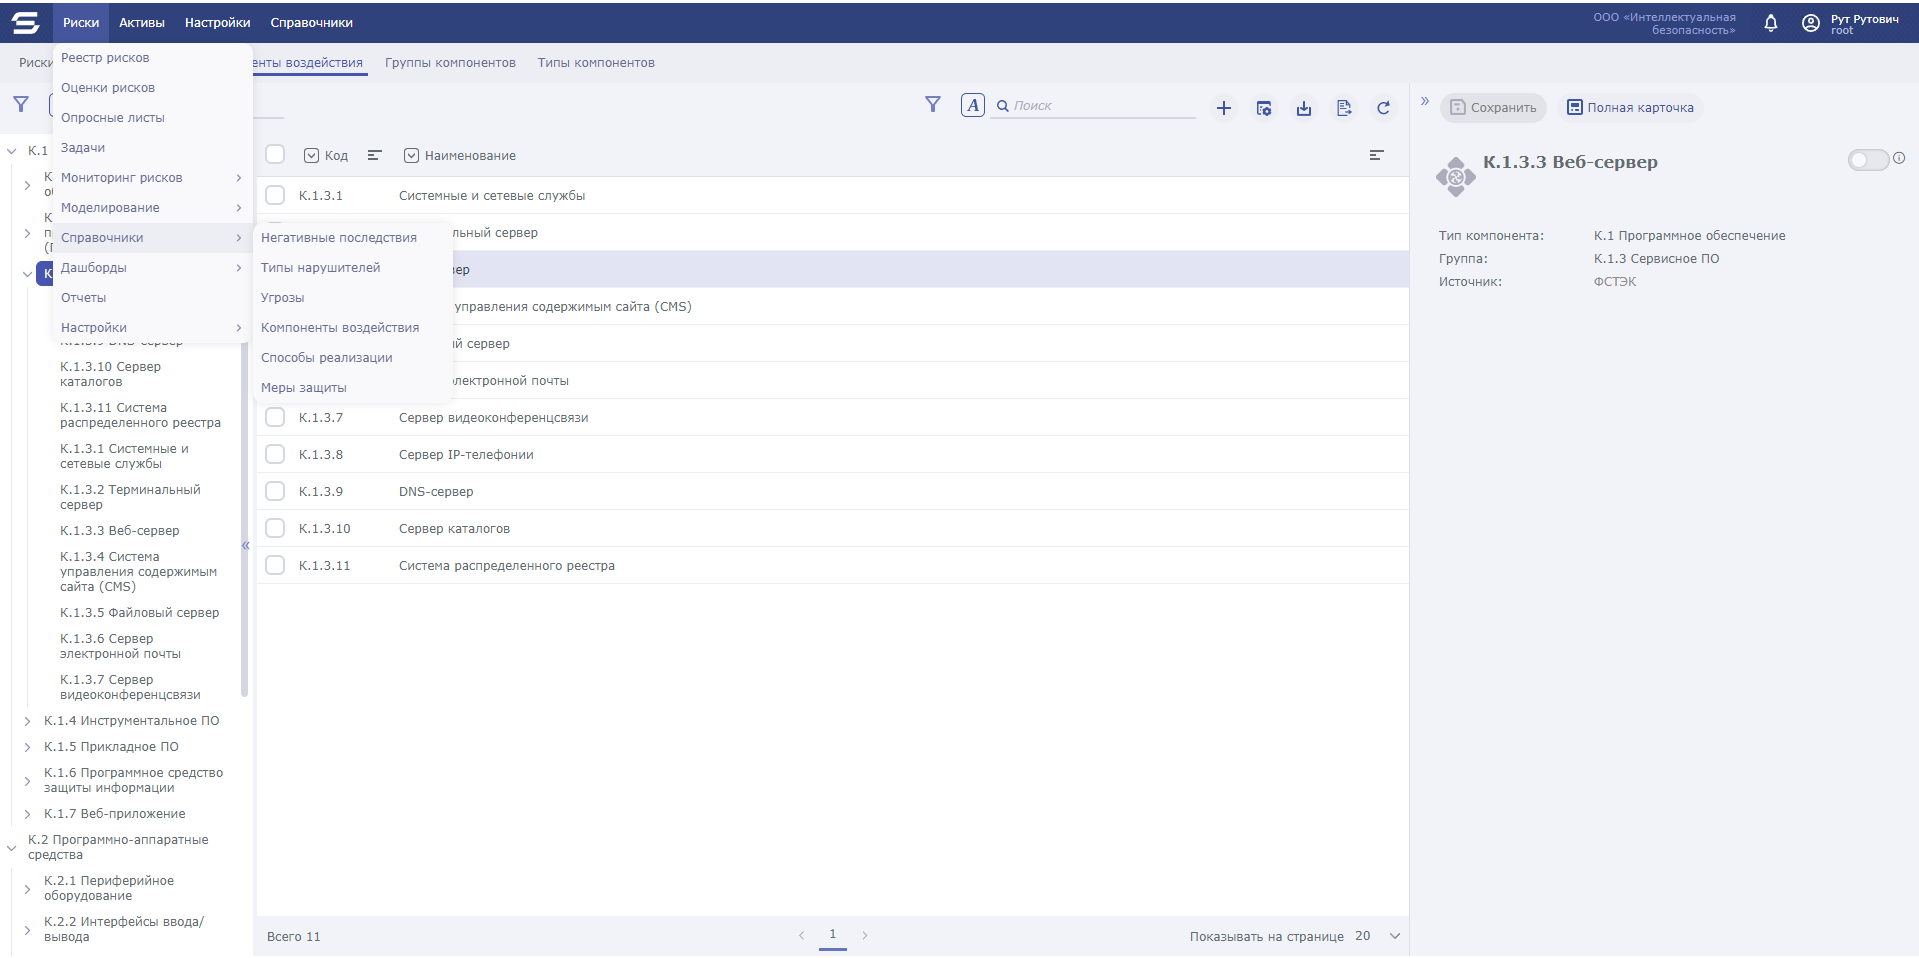This screenshot has height=958, width=1919.
Task: Click the DNS-сервер table row
Action: pos(832,491)
